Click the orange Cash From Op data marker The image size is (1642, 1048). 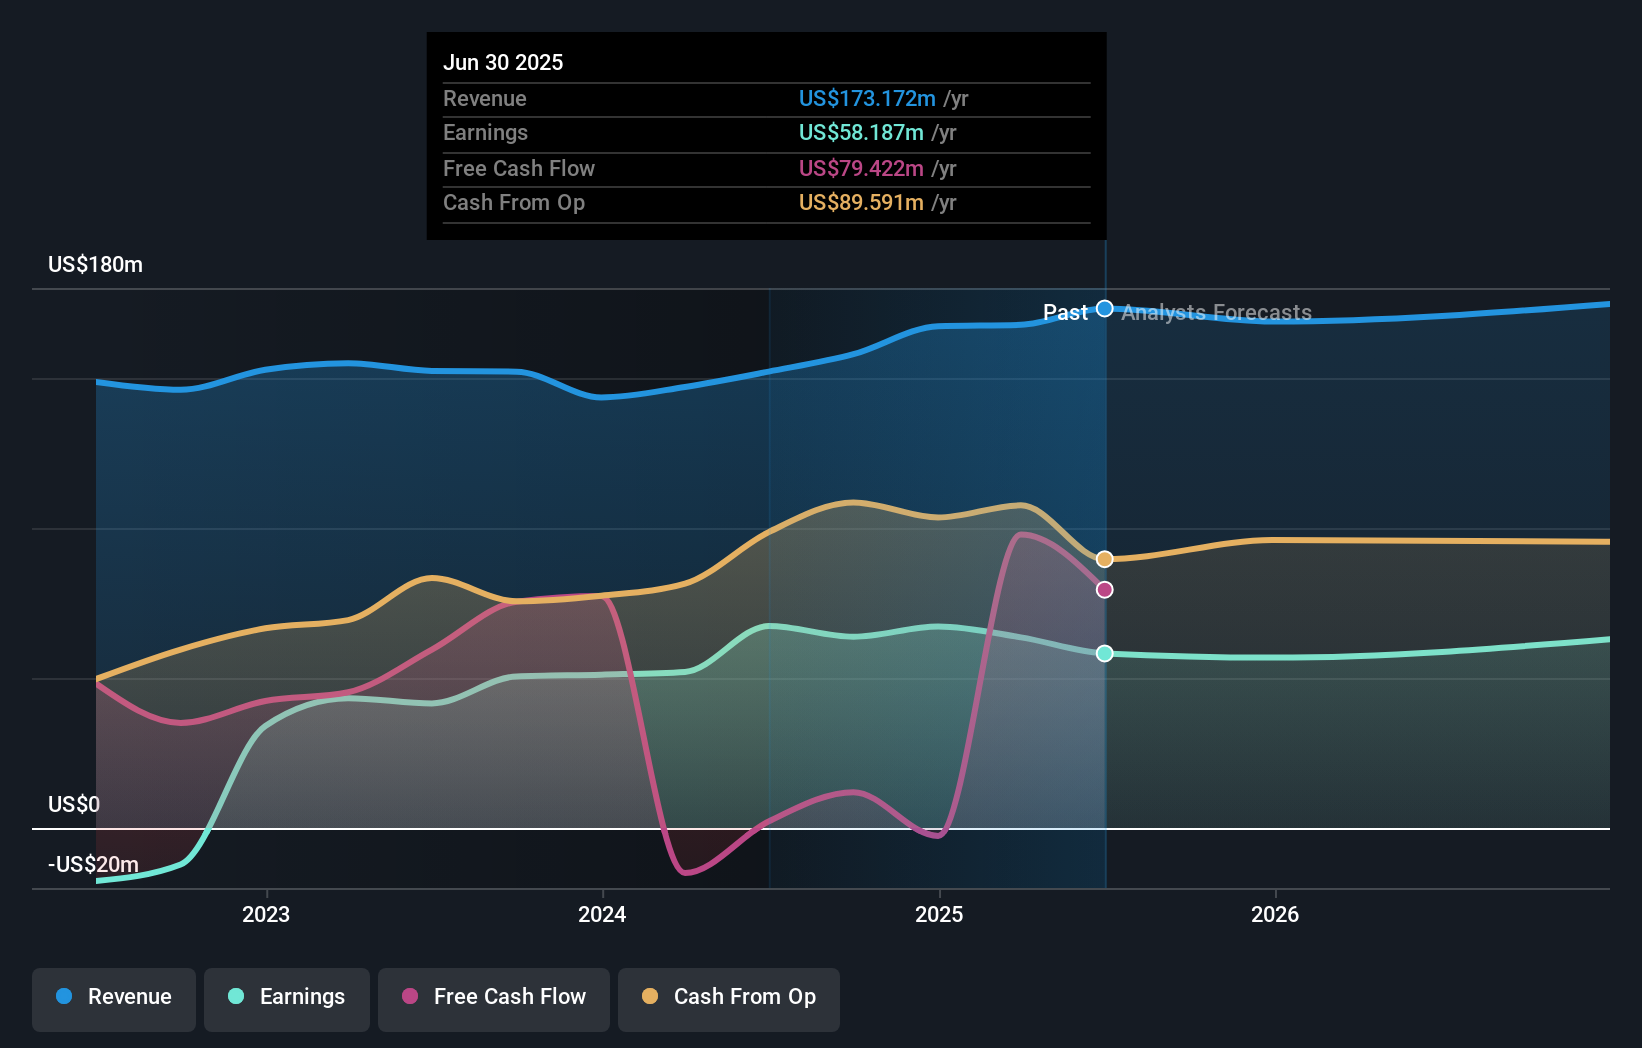[1105, 559]
